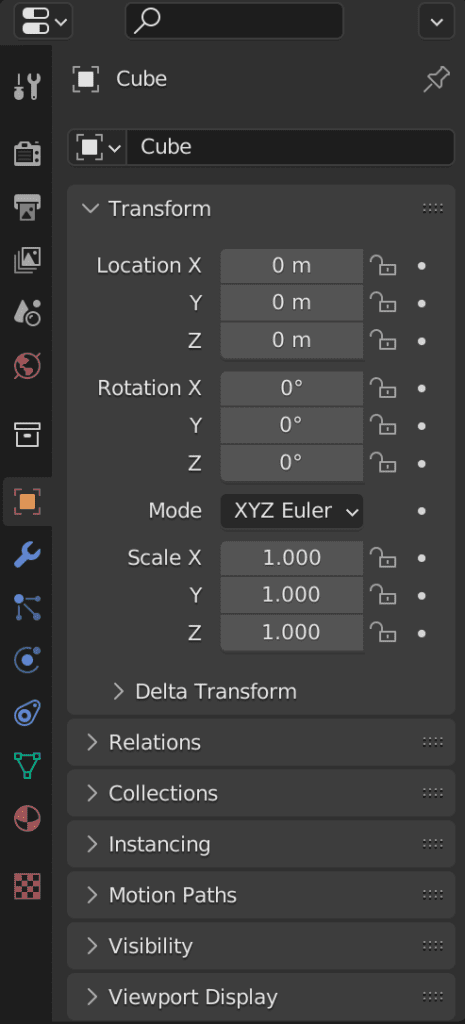Open the World properties tab
Viewport: 465px width, 1024px height.
tap(27, 366)
